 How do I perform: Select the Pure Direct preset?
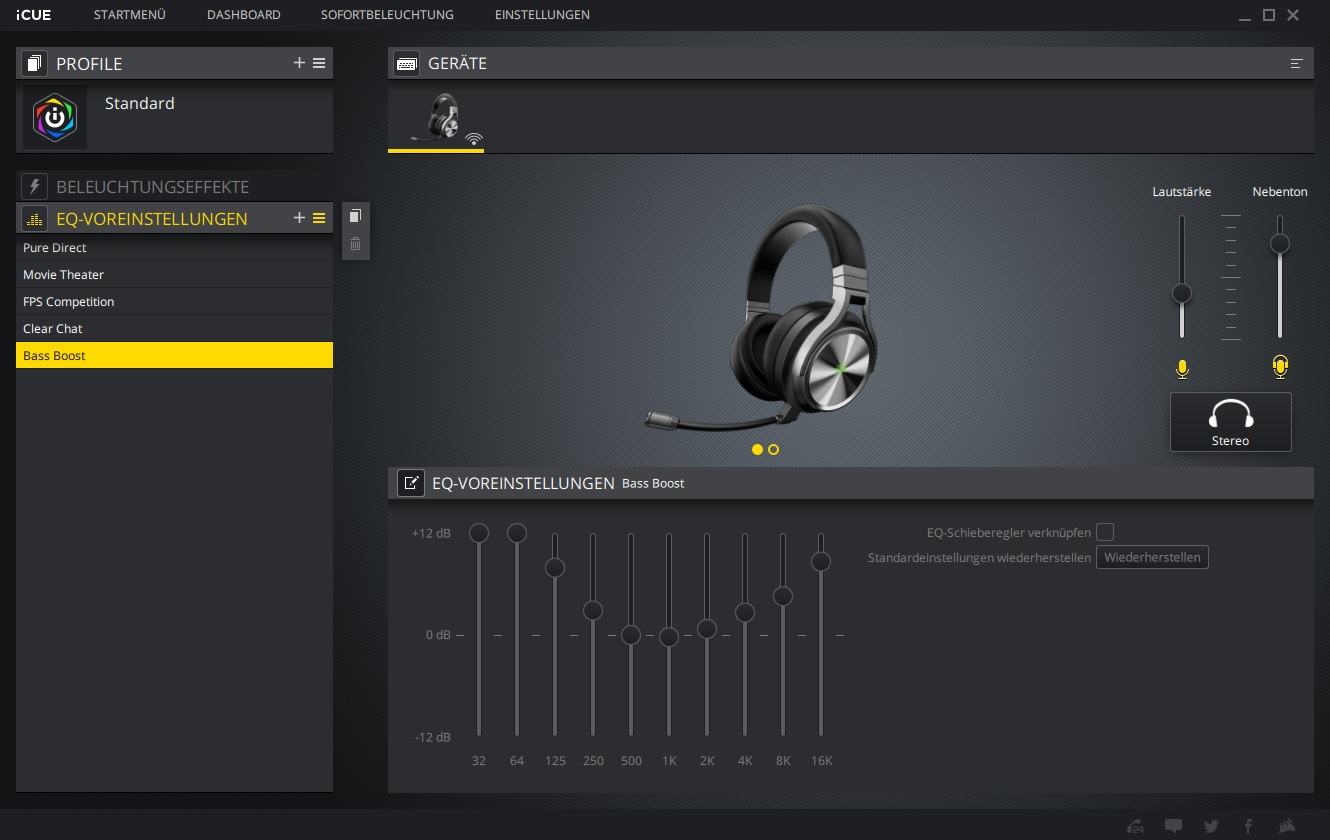174,247
